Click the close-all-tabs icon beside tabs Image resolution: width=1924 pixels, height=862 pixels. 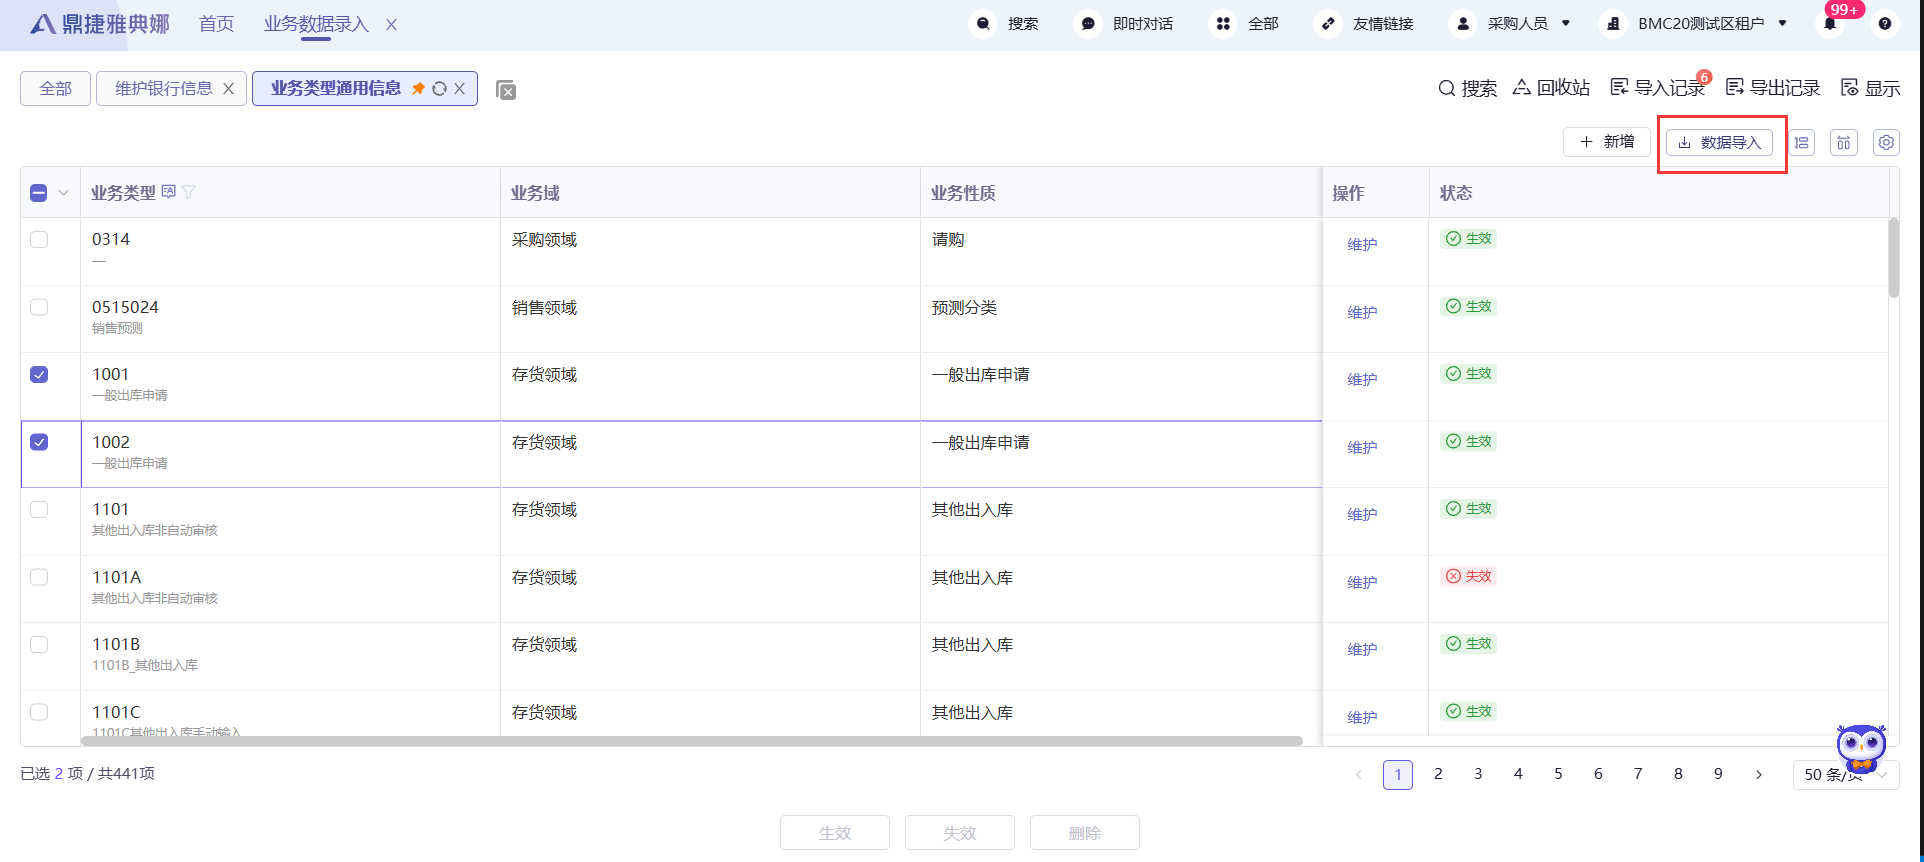506,90
